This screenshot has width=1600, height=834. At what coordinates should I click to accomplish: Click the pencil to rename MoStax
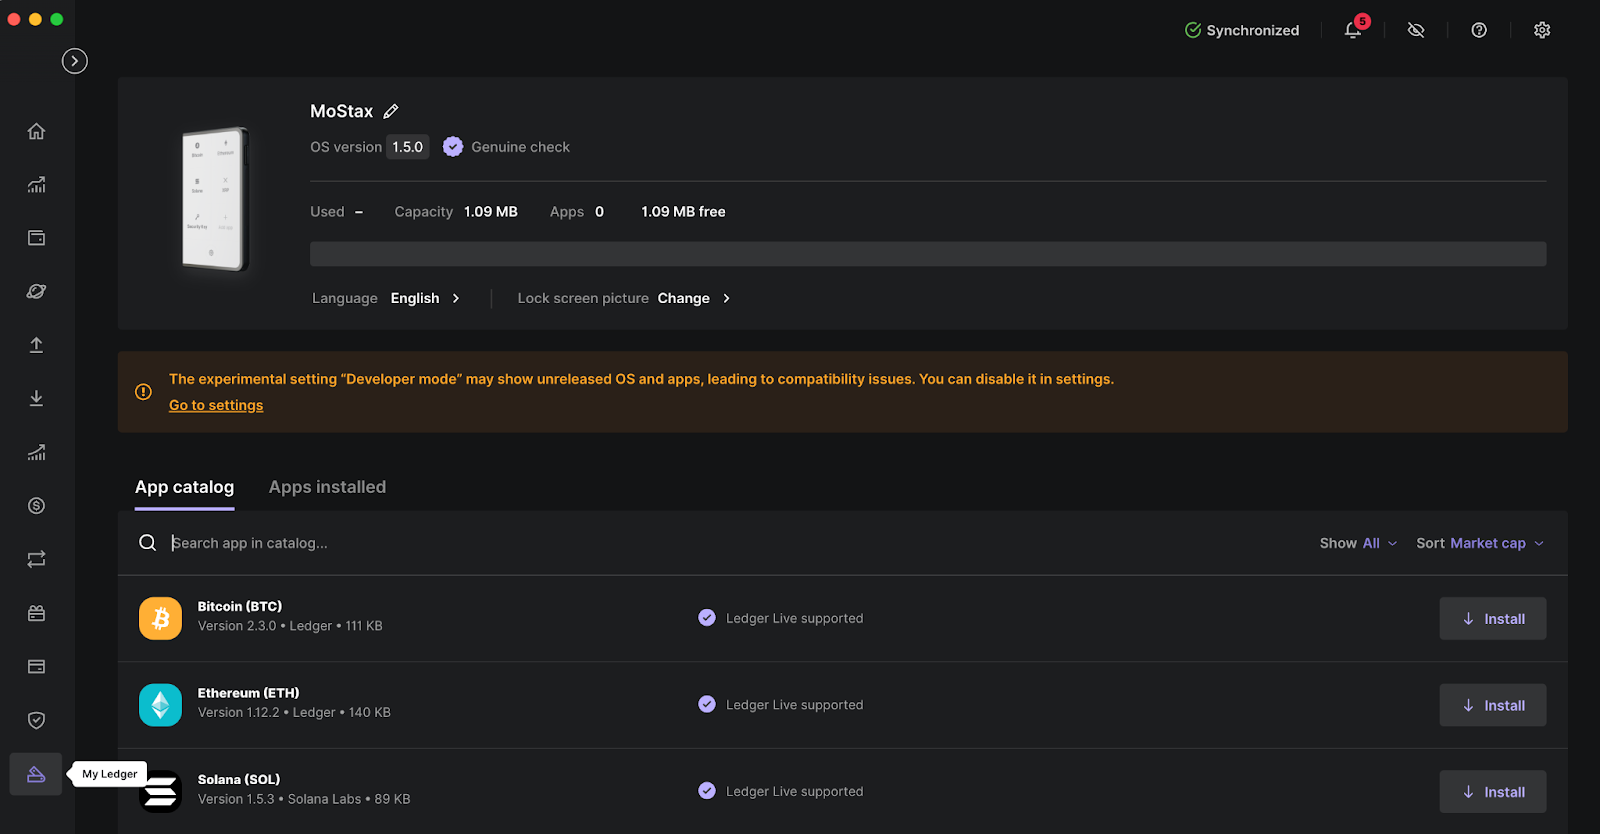pos(391,111)
